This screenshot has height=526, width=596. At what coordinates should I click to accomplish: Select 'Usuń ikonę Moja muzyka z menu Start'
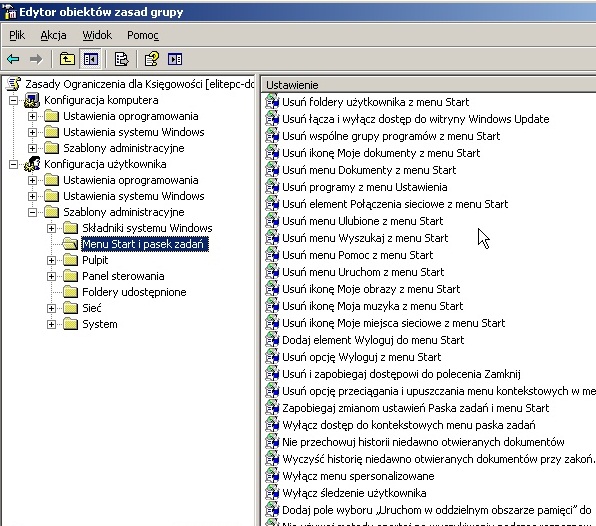[x=372, y=306]
